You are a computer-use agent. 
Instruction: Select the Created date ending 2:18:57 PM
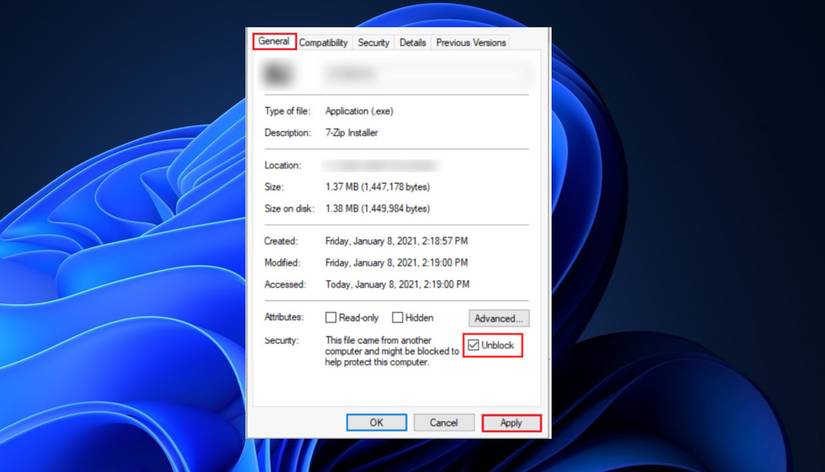(396, 241)
